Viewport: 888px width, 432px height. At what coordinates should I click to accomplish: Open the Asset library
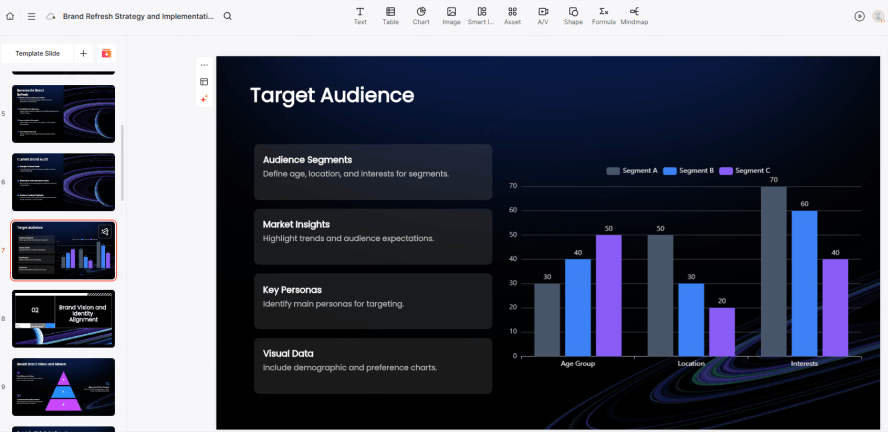[513, 16]
